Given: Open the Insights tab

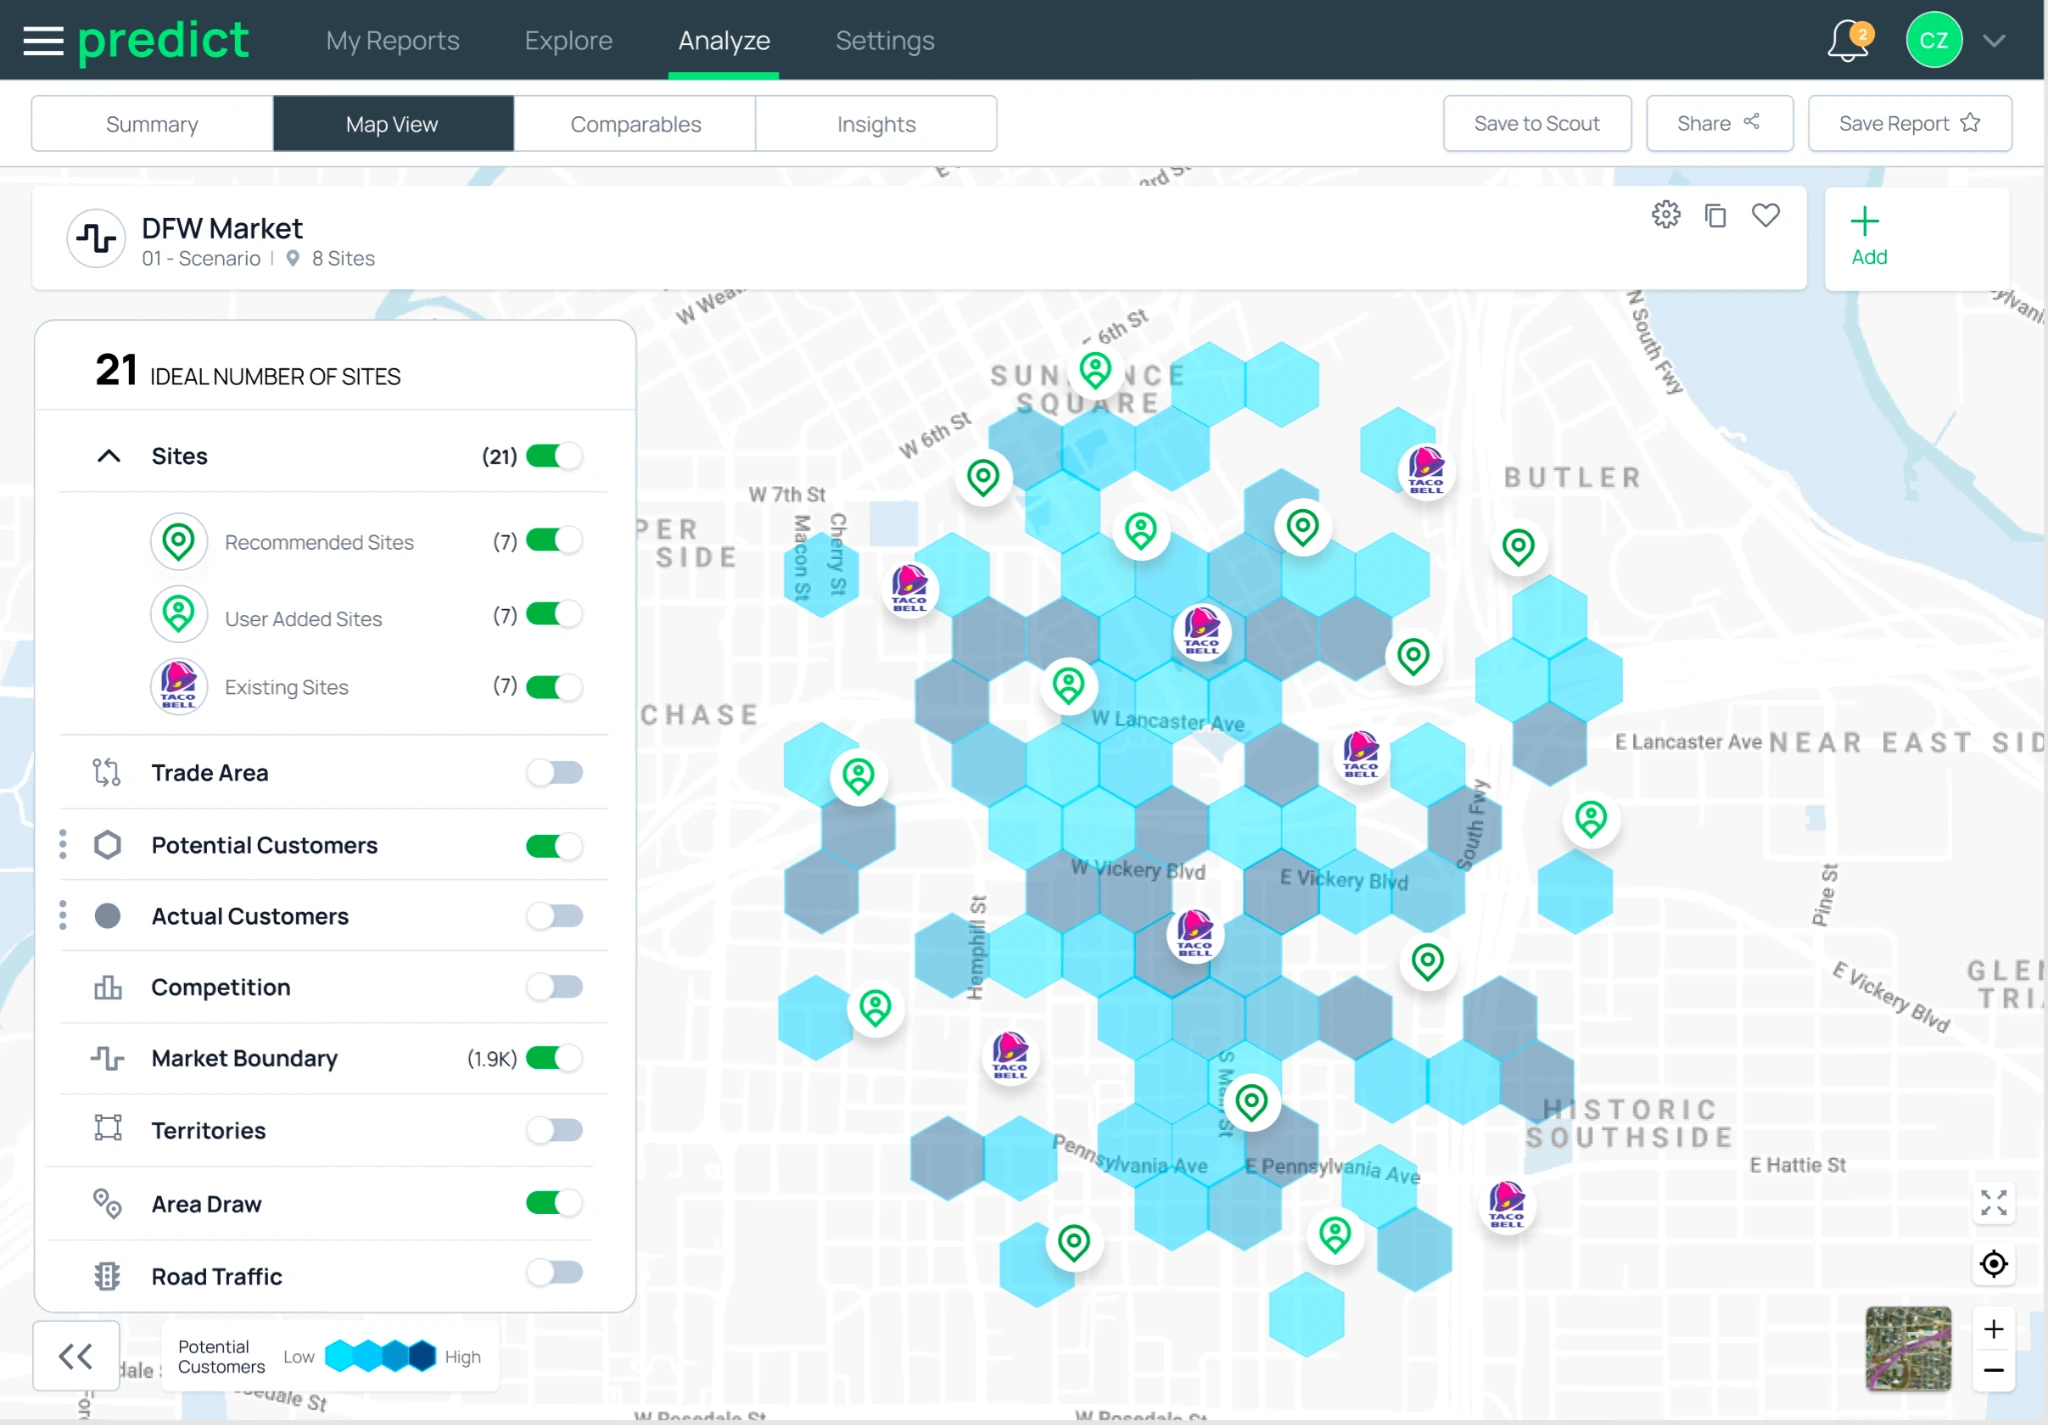Looking at the screenshot, I should pos(876,124).
